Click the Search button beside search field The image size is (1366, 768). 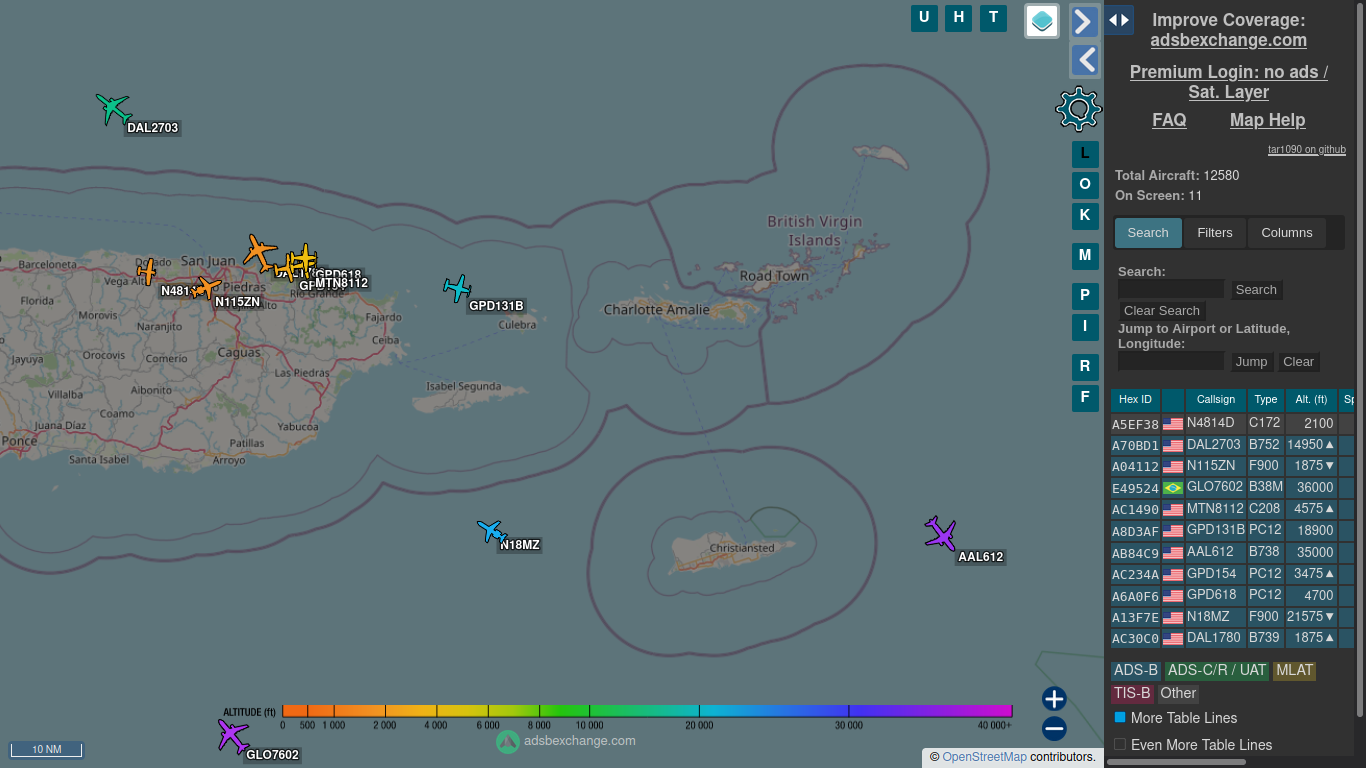click(1256, 290)
